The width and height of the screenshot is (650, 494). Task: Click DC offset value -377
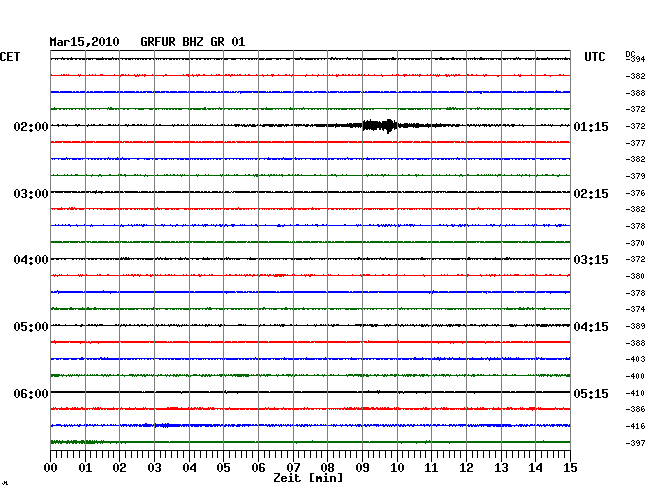point(635,143)
